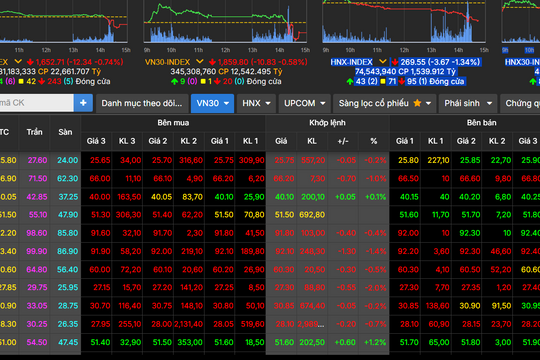The width and height of the screenshot is (540, 360).
Task: Click the 269.55 HNX index value
Action: 413,62
